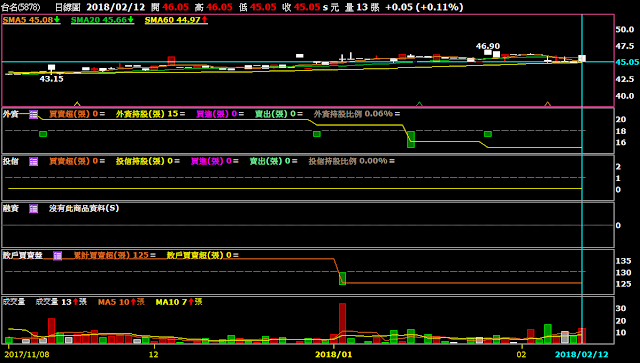The height and width of the screenshot is (363, 640).
Task: Open the purple settings icon beside 外資
Action: (33, 114)
